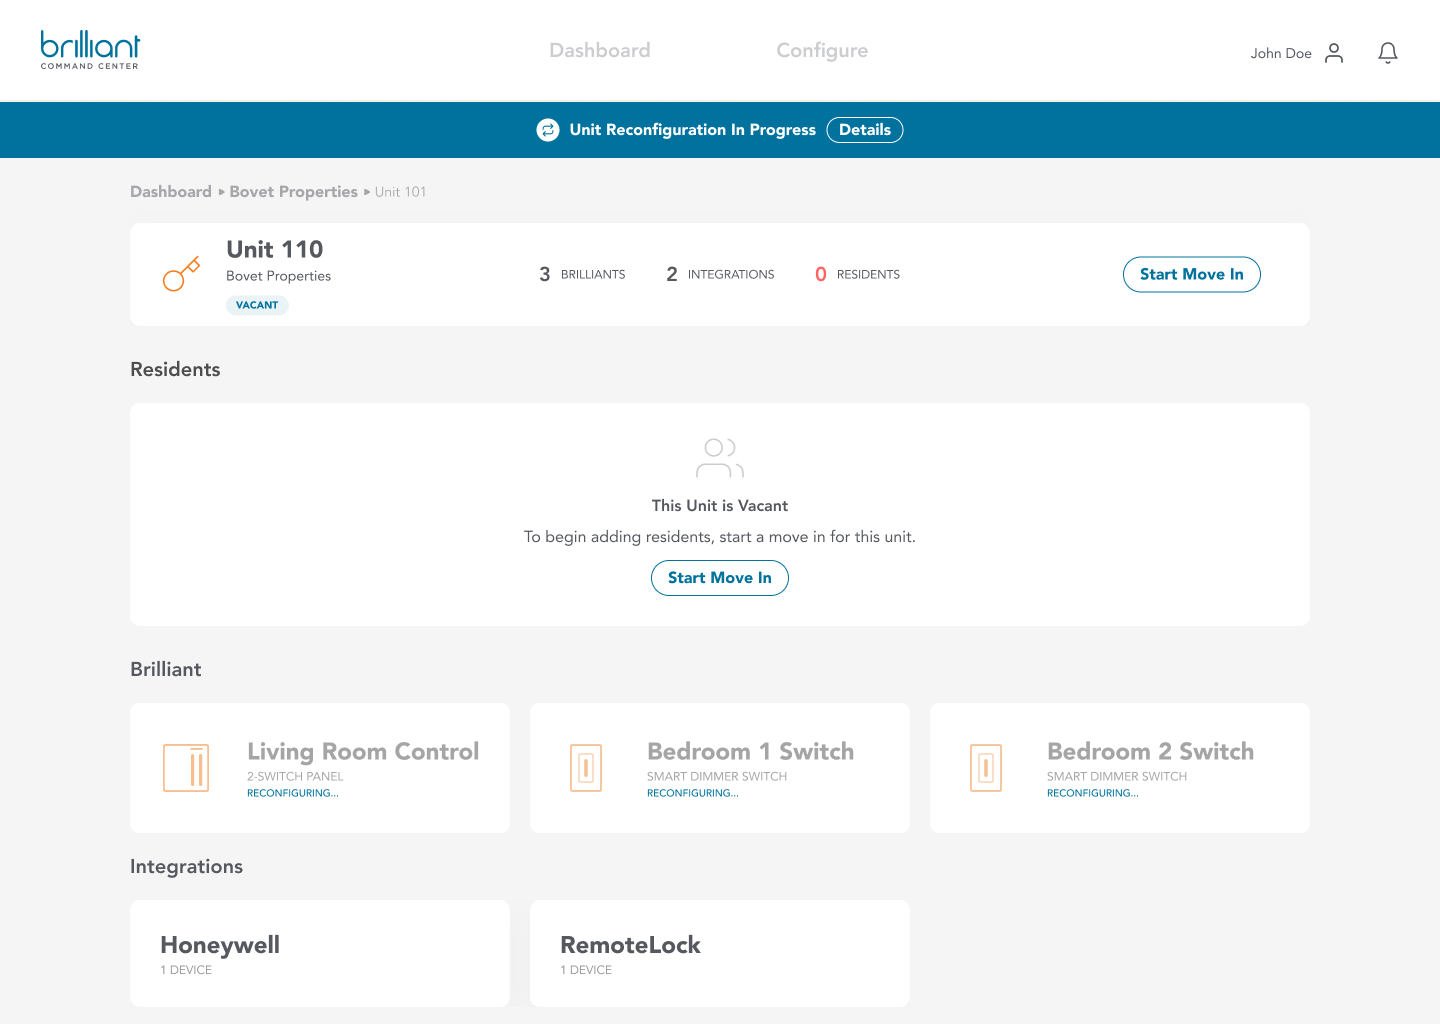Open Details of reconfiguration progress

point(865,130)
